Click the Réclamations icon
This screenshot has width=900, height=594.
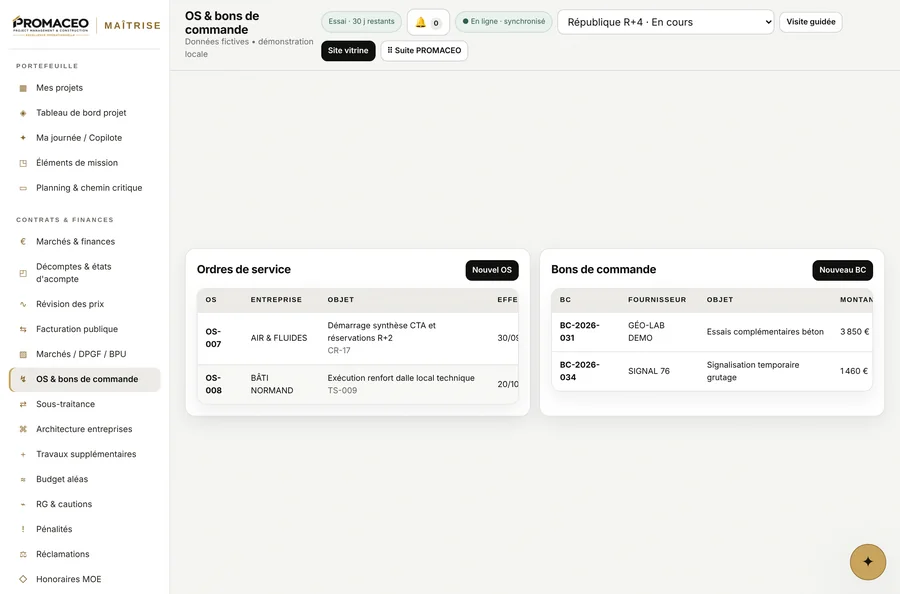[23, 554]
